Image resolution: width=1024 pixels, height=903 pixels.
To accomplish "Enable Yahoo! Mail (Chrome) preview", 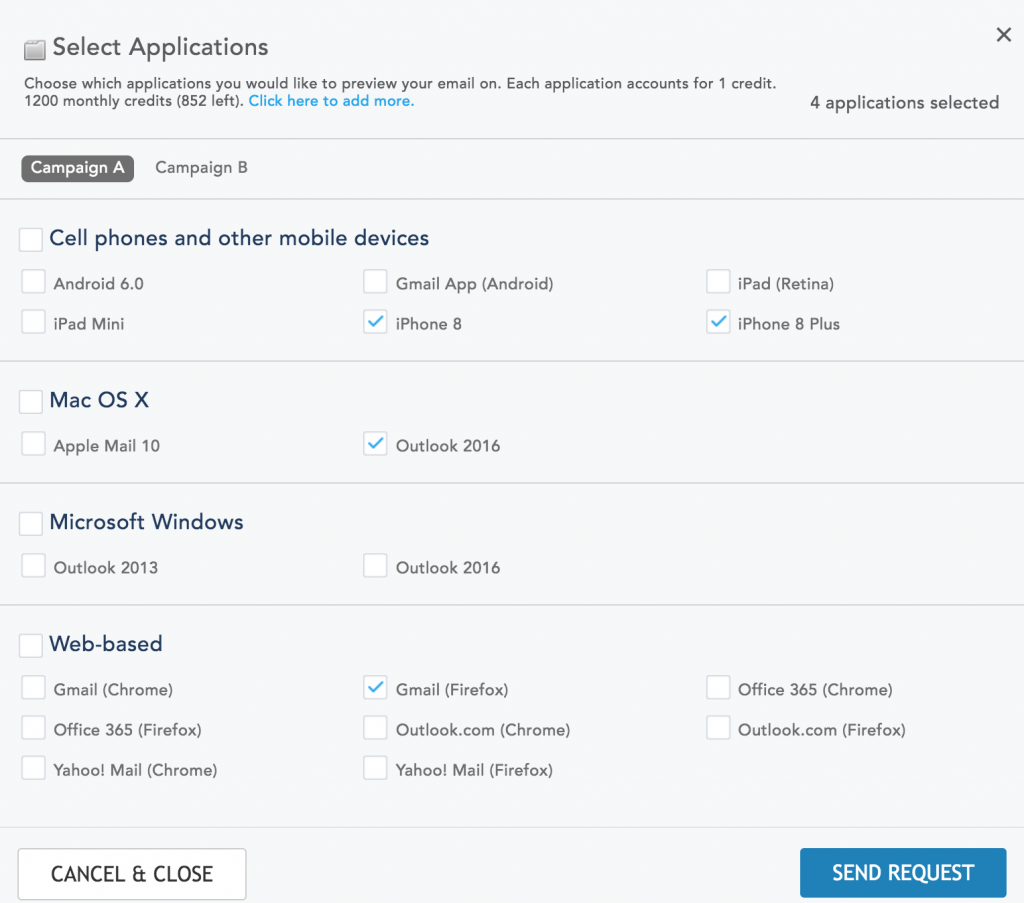I will click(33, 767).
